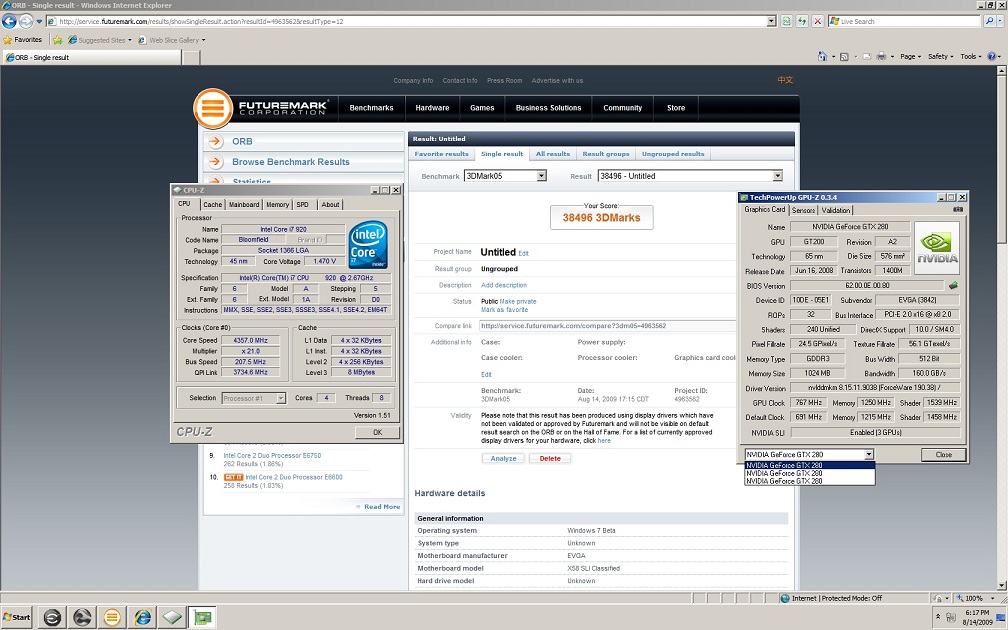Click the Make private link
The height and width of the screenshot is (630, 1008).
pyautogui.click(x=518, y=302)
